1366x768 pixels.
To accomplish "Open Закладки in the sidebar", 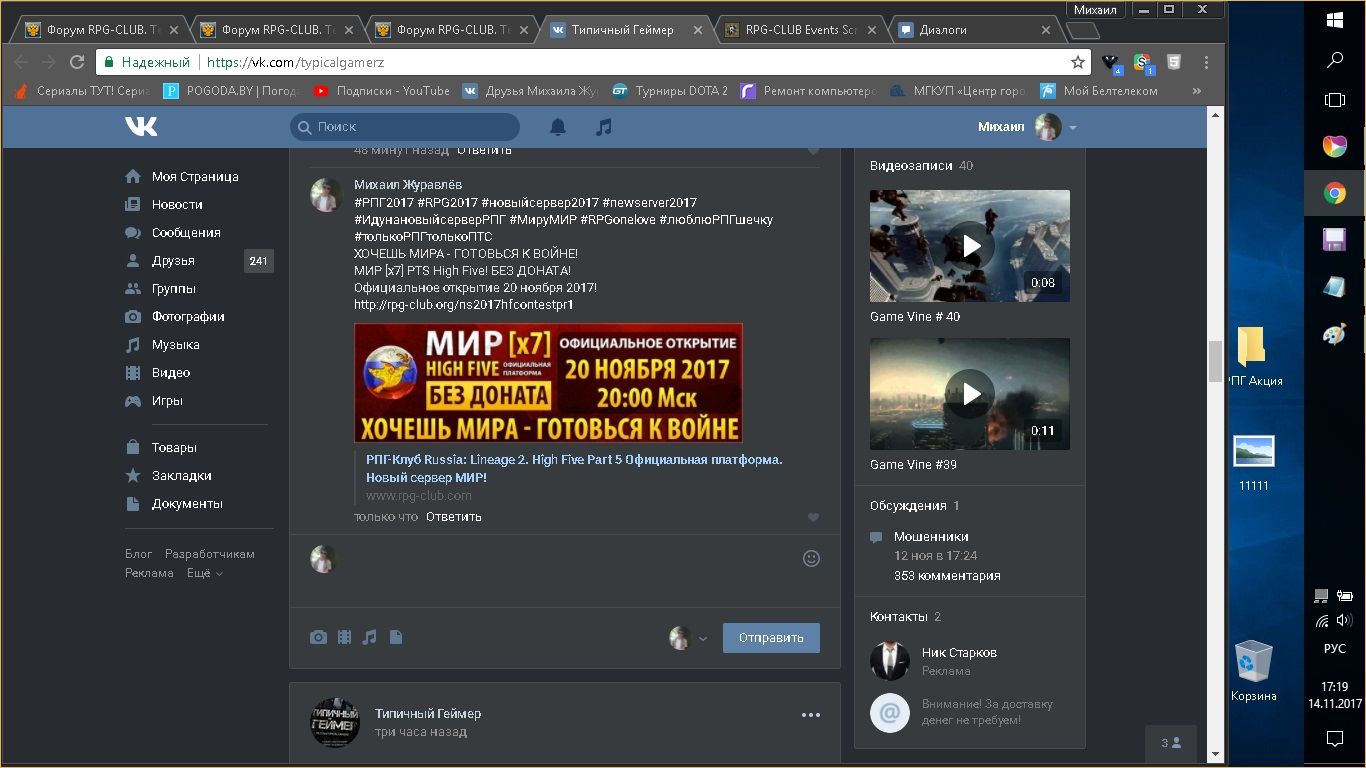I will 181,475.
